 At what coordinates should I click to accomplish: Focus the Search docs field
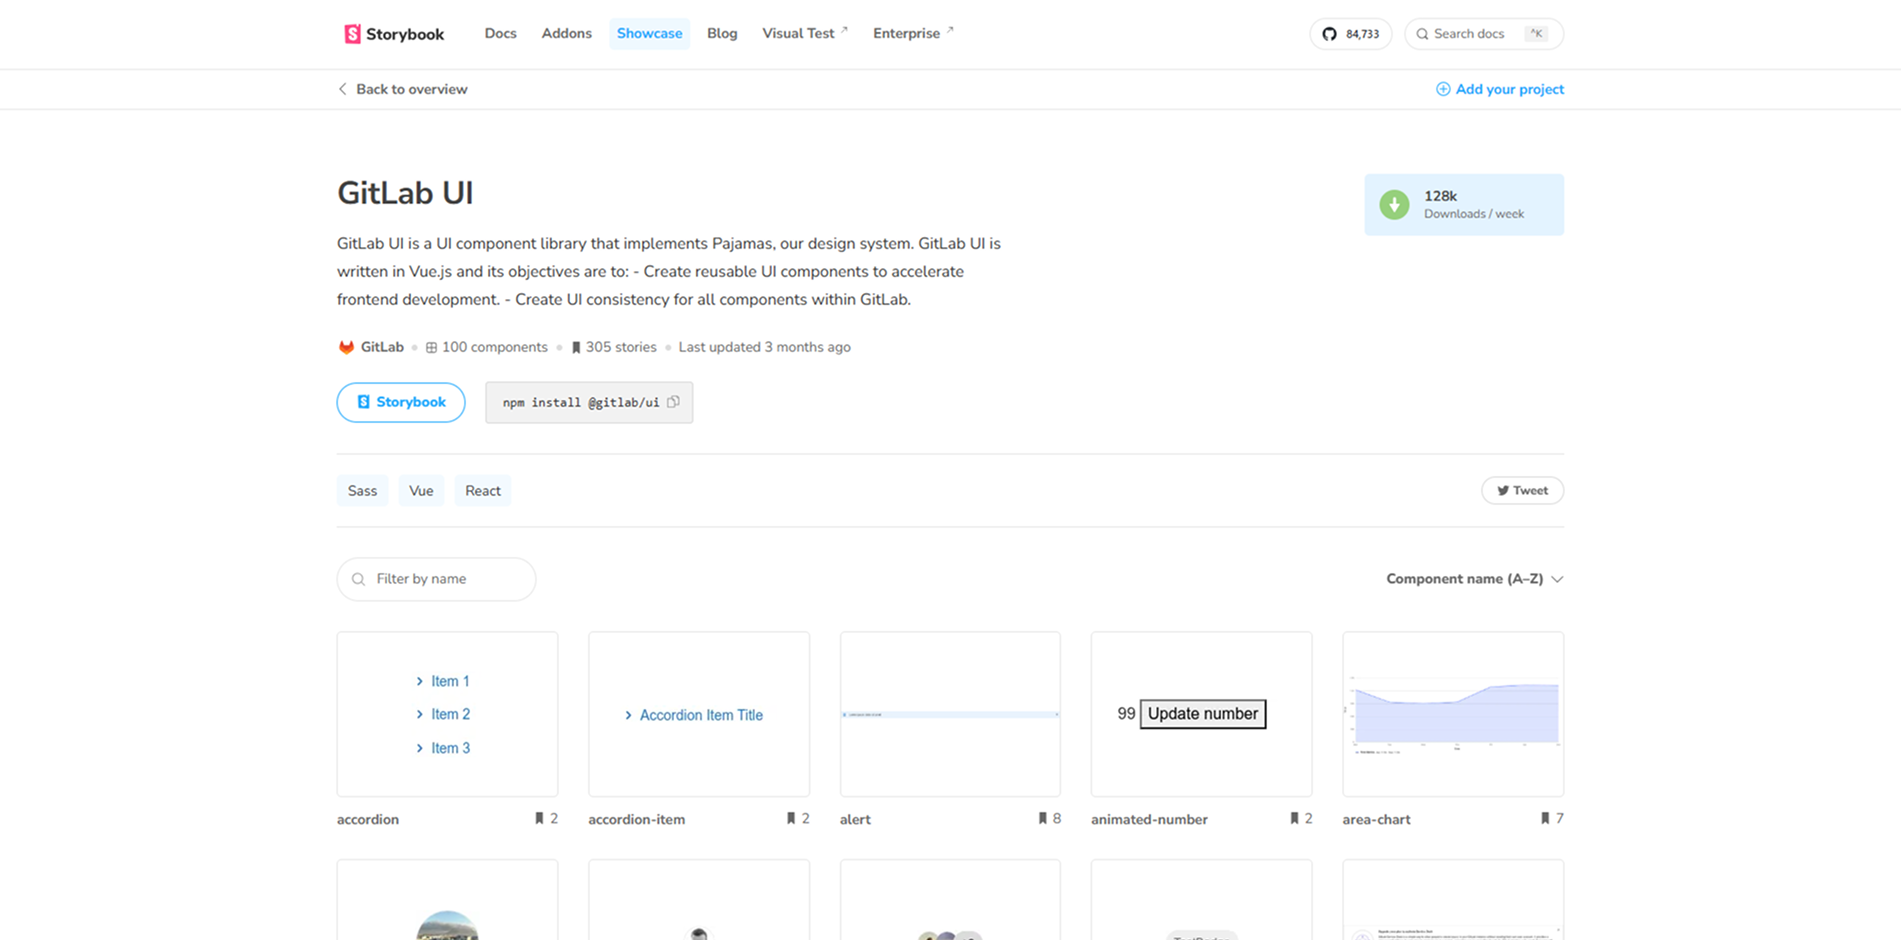point(1484,34)
